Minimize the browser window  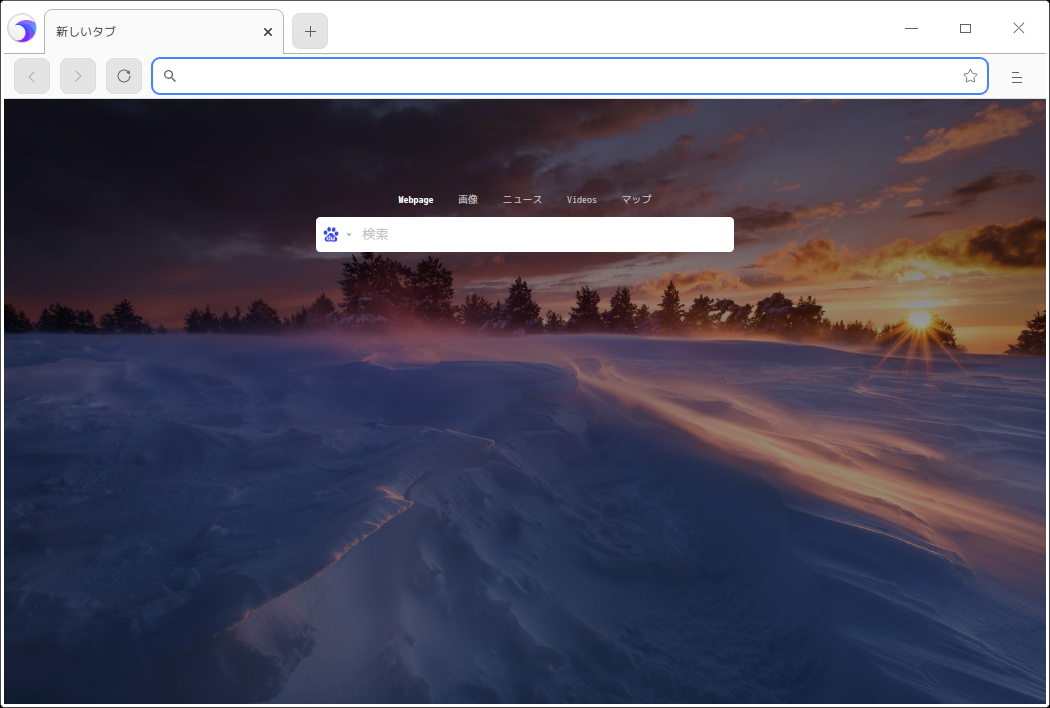911,28
